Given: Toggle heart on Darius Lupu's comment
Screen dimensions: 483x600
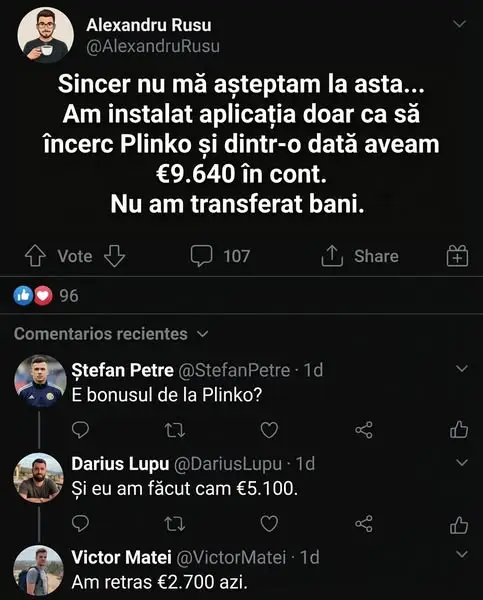Looking at the screenshot, I should pyautogui.click(x=269, y=524).
